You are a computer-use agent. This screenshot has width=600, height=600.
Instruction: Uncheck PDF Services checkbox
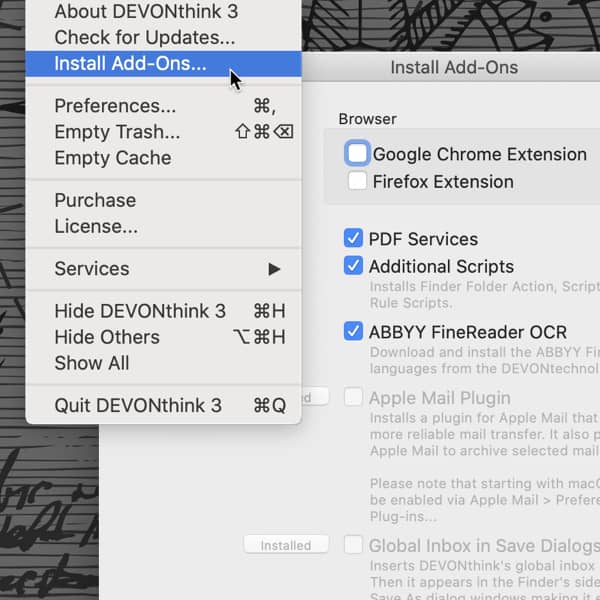coord(353,238)
